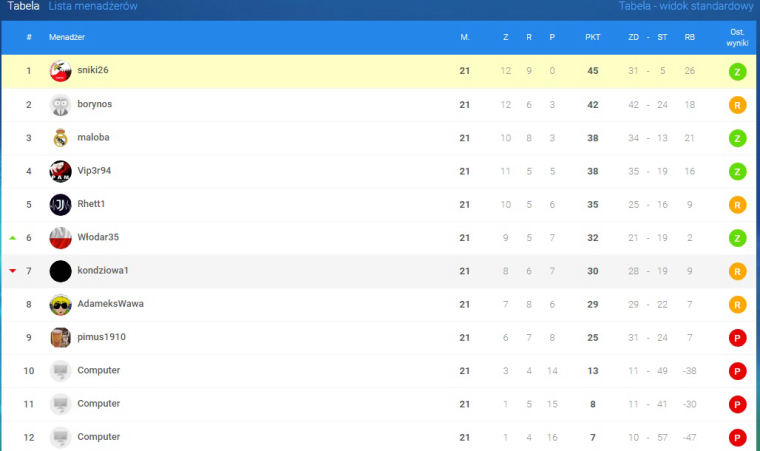Click kondziowa1's black circle avatar
This screenshot has width=760, height=451.
point(61,271)
